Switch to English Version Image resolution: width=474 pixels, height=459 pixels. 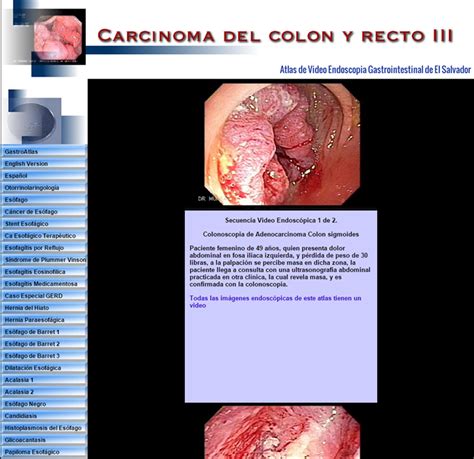pos(44,163)
